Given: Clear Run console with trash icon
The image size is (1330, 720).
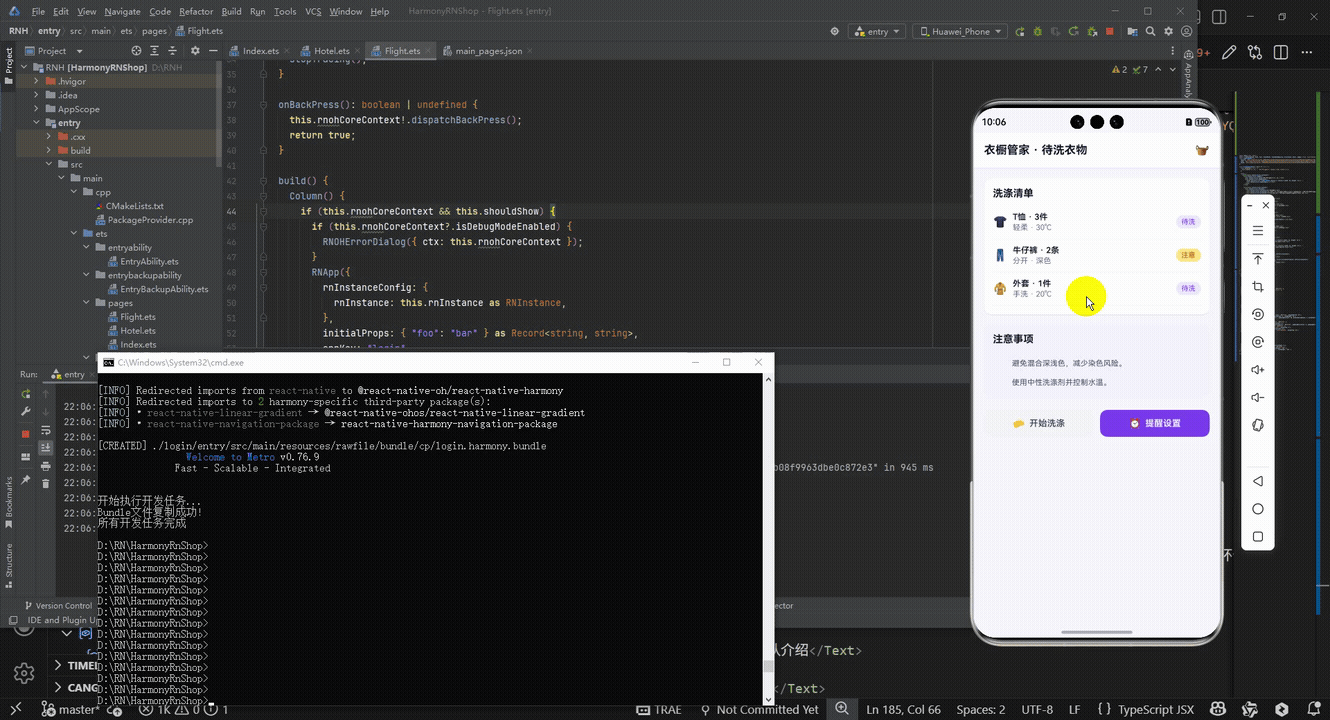Looking at the screenshot, I should tap(46, 484).
